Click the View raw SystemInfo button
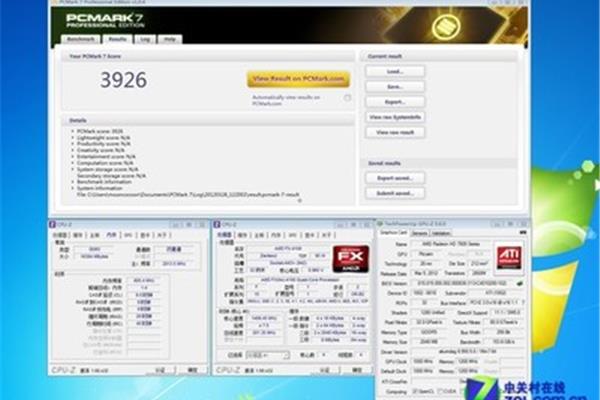Screen dimensions: 600x400 click(395, 117)
